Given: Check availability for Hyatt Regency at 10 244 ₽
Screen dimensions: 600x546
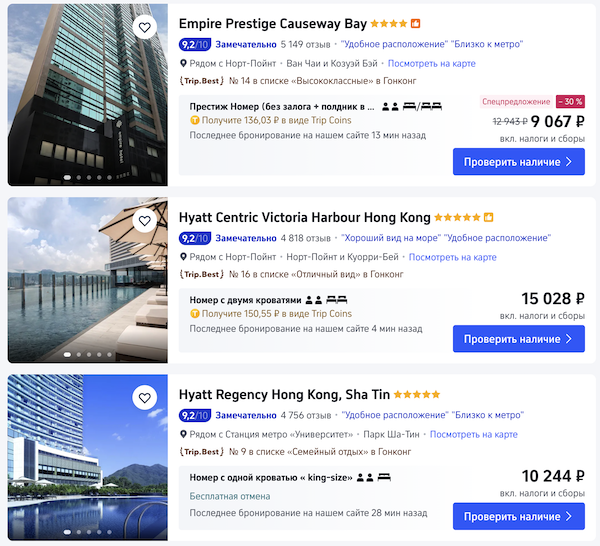Looking at the screenshot, I should [x=518, y=517].
